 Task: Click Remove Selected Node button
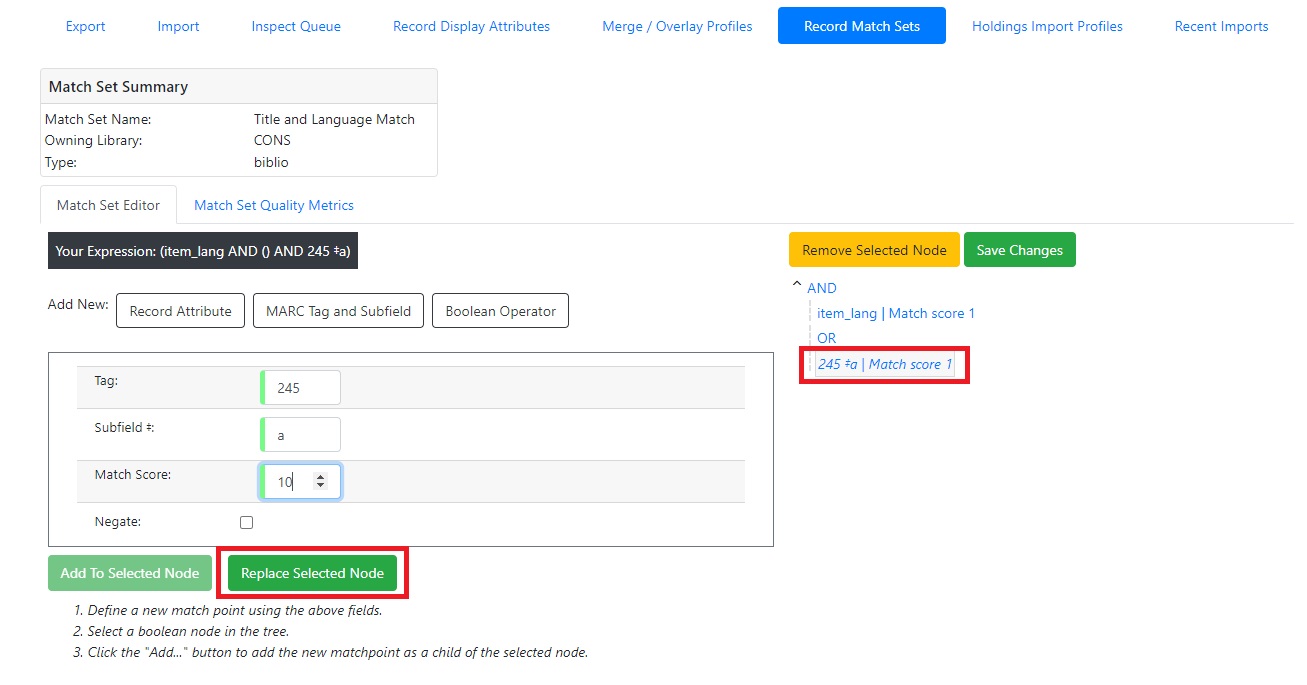tap(874, 250)
